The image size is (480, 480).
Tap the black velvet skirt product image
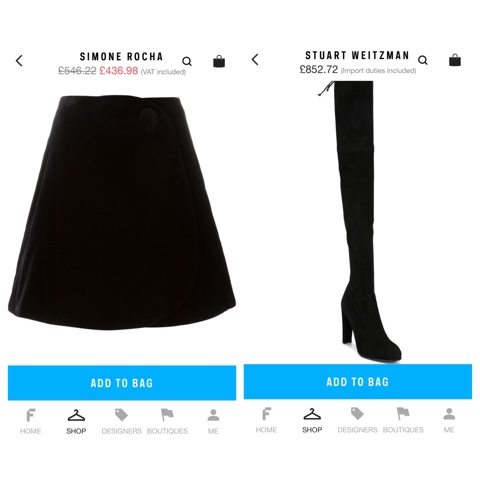pos(122,213)
